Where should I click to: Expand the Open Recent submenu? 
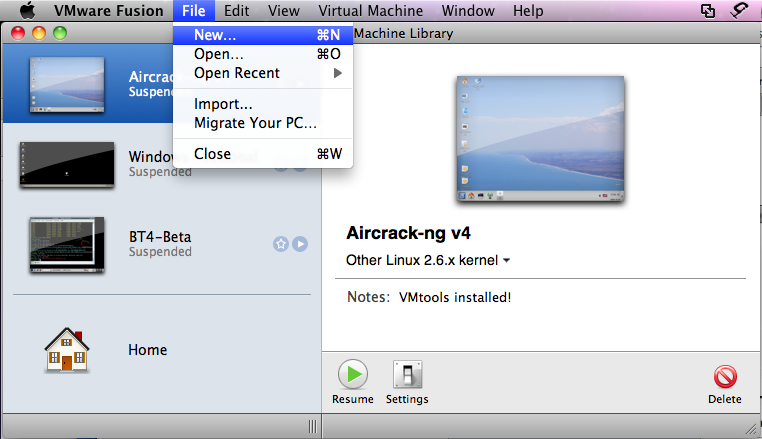[x=263, y=73]
